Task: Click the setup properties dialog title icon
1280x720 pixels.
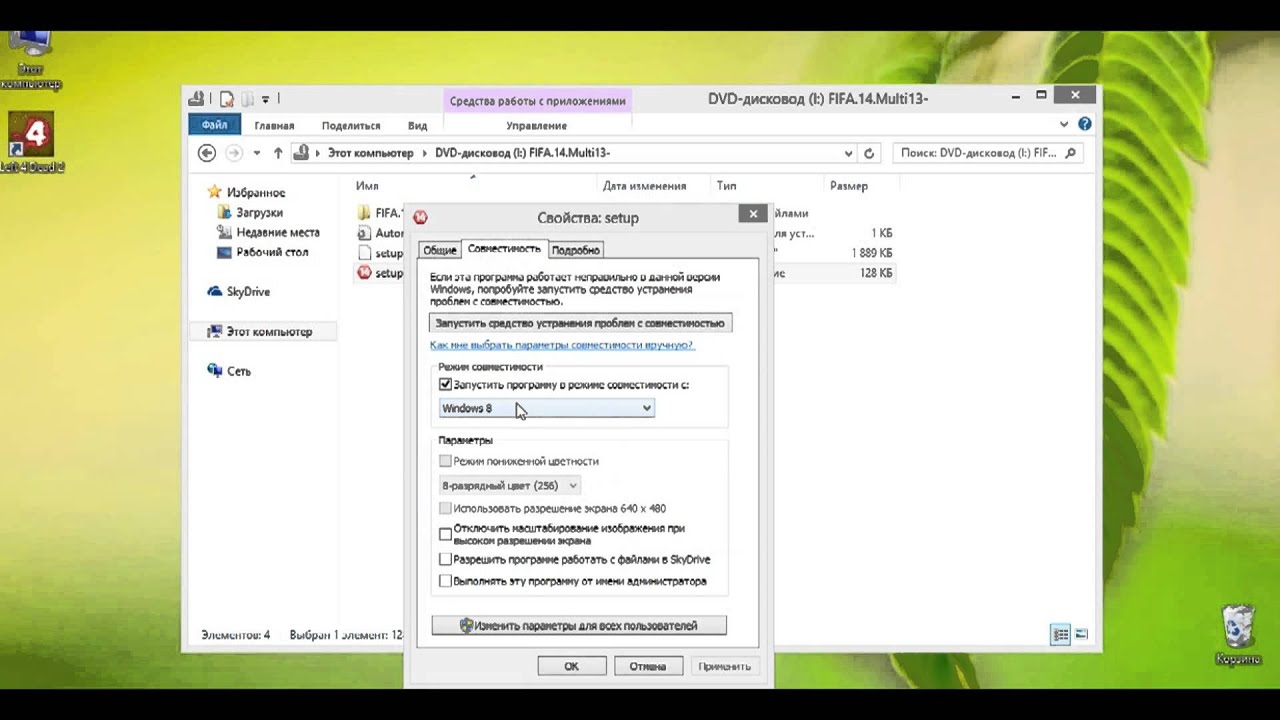Action: coord(421,217)
